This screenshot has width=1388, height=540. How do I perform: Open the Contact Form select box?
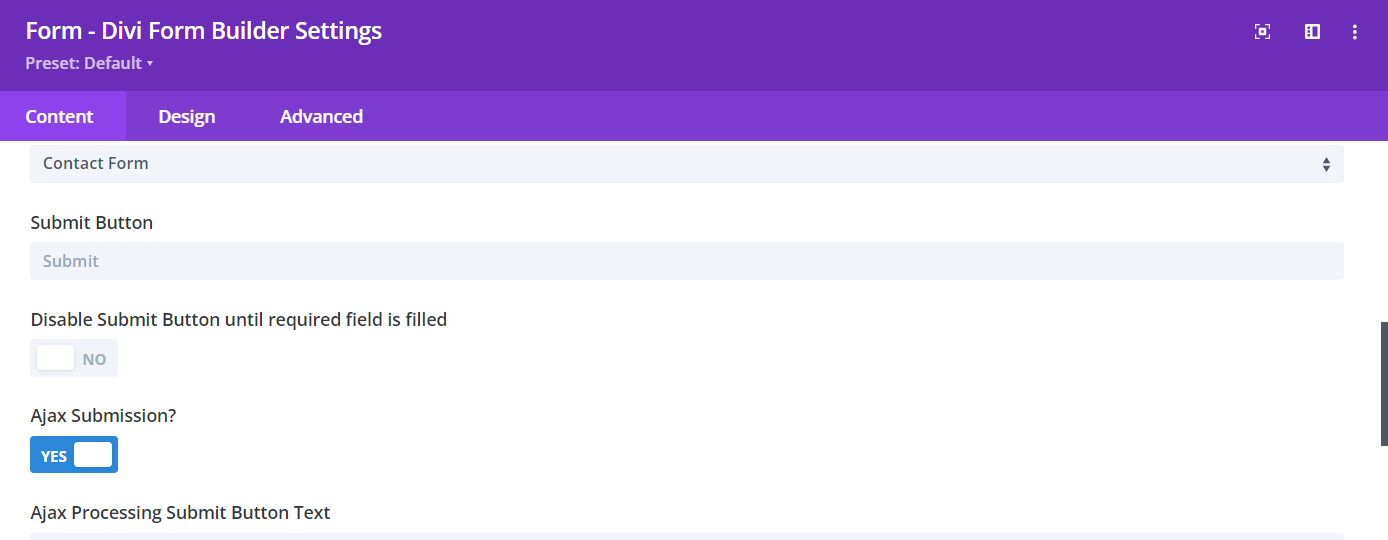pos(686,164)
